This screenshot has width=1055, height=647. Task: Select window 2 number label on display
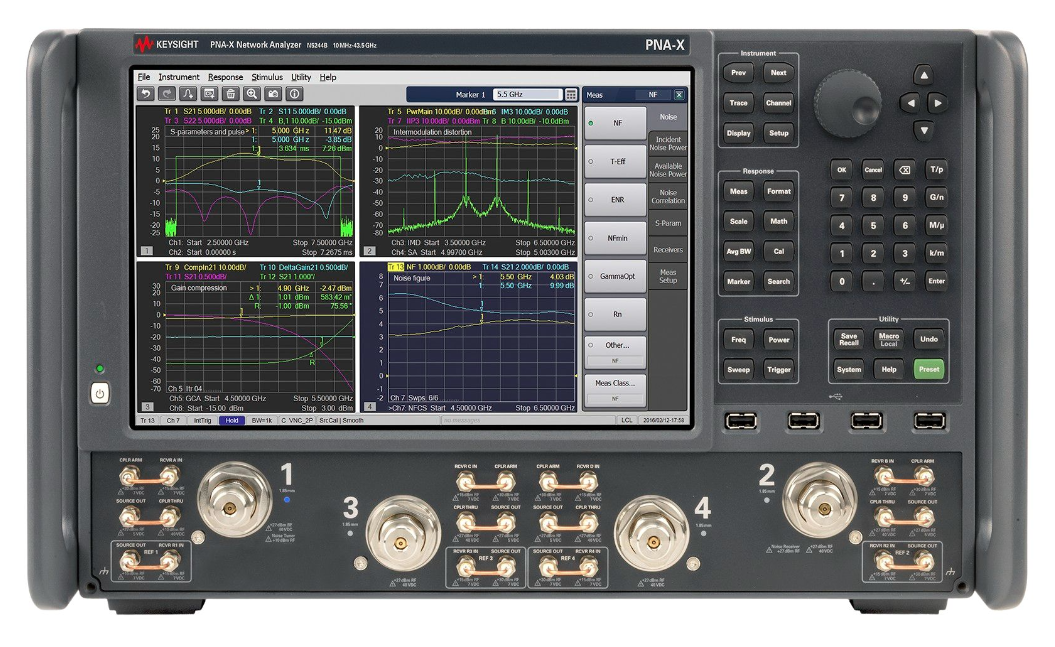[x=369, y=251]
